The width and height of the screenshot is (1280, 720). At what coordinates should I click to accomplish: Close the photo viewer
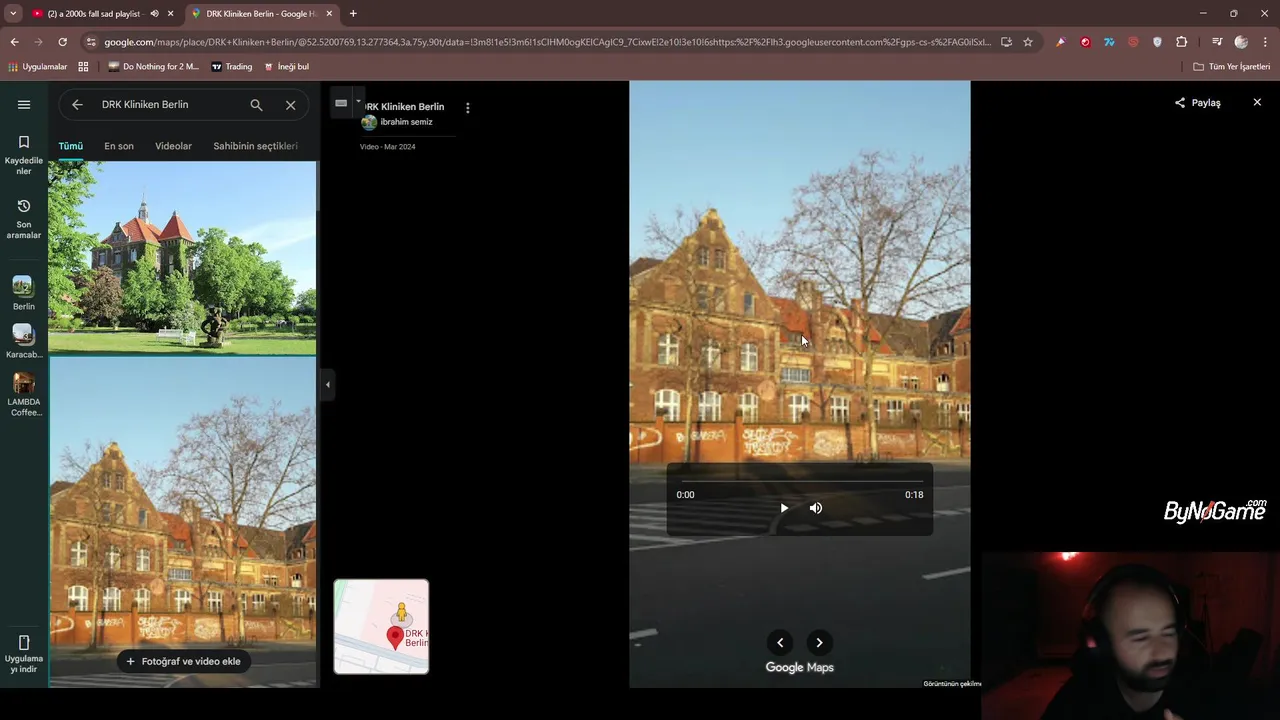click(x=1257, y=102)
